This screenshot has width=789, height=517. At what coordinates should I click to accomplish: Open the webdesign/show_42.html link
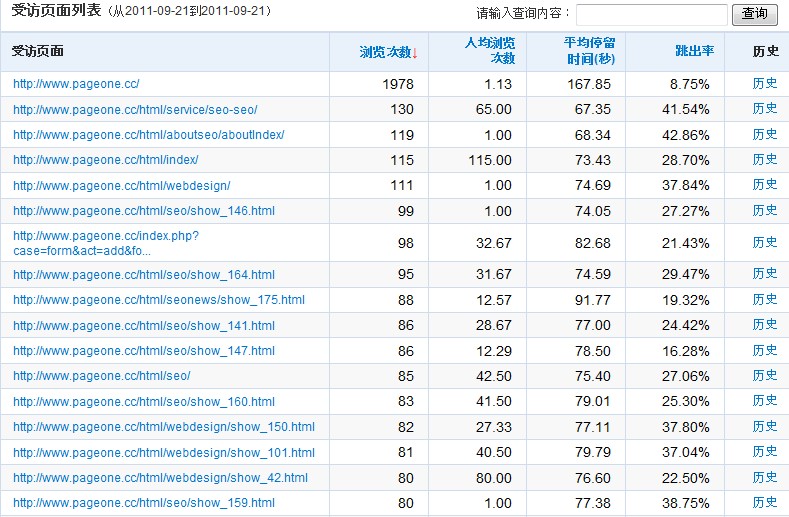[x=161, y=477]
